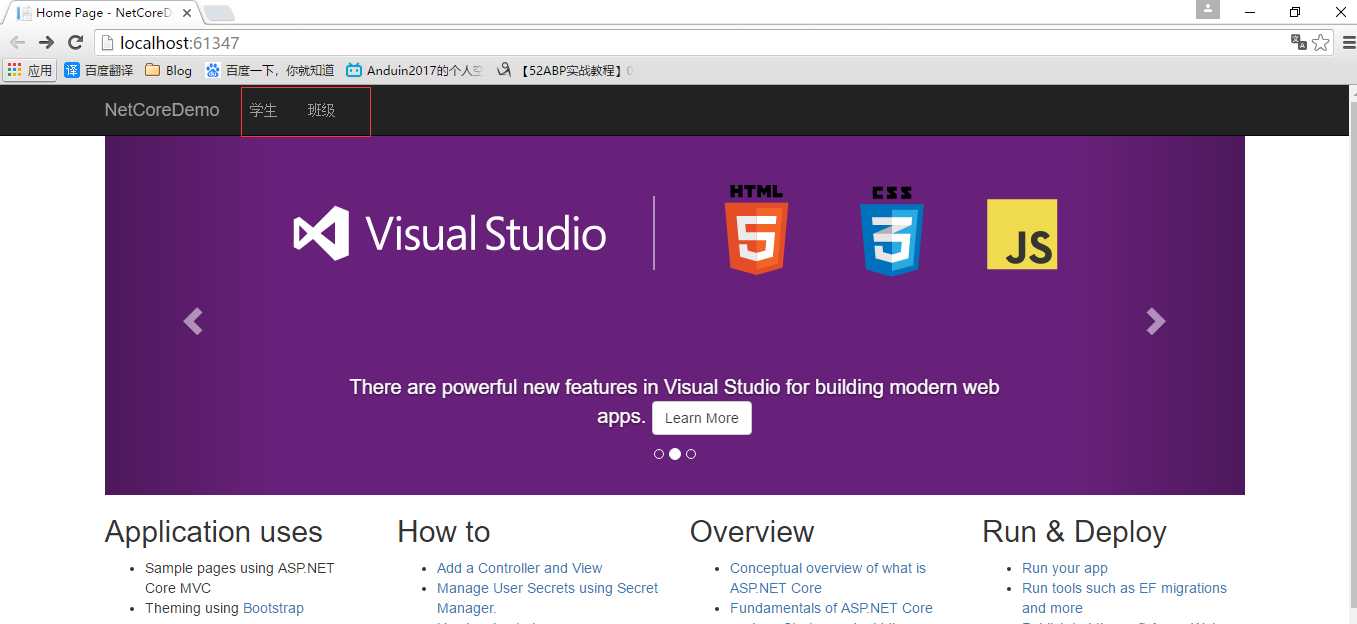Show previous carousel slide with left chevron
The image size is (1357, 624).
[193, 321]
